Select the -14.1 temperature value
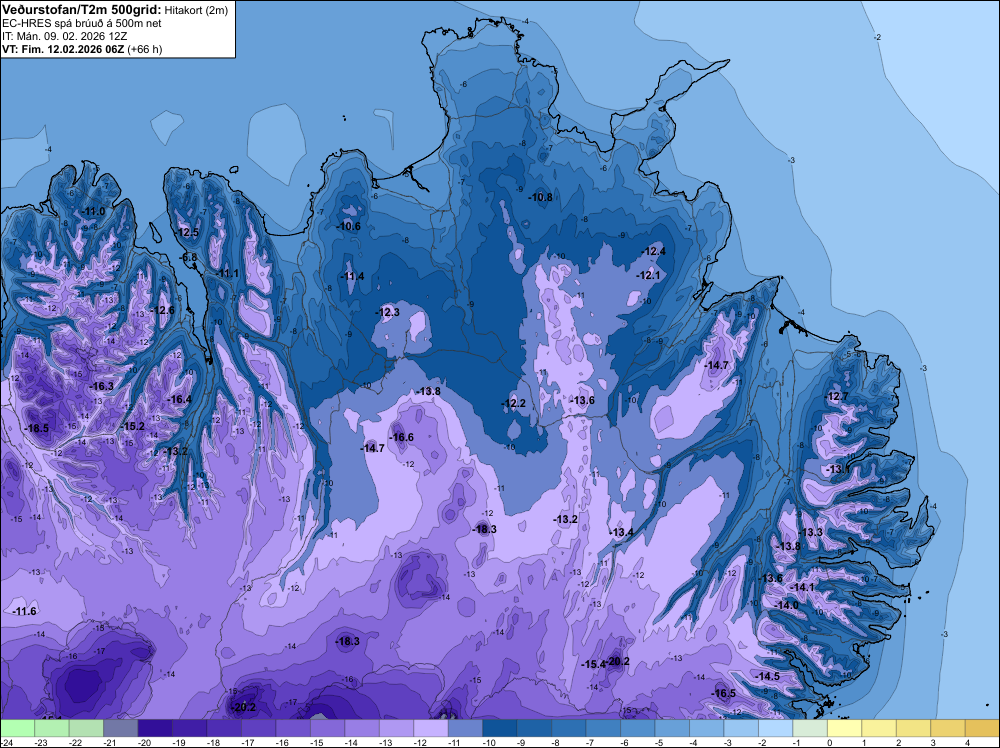 [x=802, y=587]
